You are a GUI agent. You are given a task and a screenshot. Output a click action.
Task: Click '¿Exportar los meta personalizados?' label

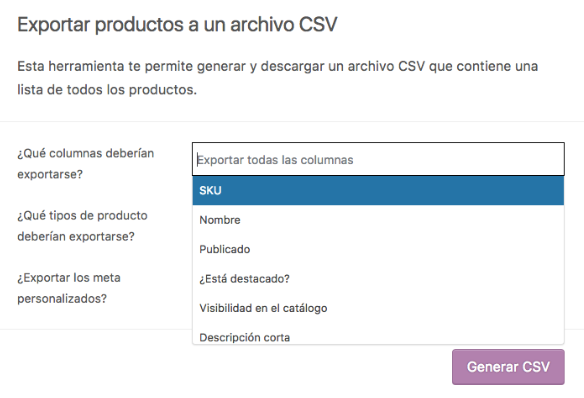(x=69, y=288)
